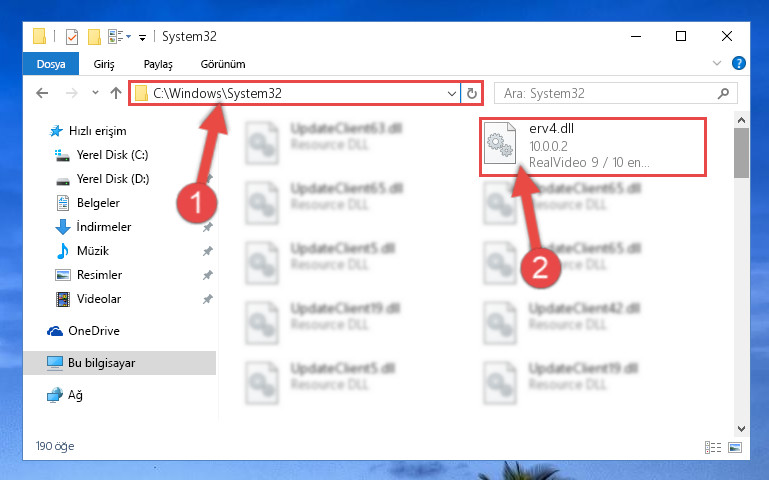Open the recent locations dropdown arrow
The image size is (769, 480).
coord(95,93)
